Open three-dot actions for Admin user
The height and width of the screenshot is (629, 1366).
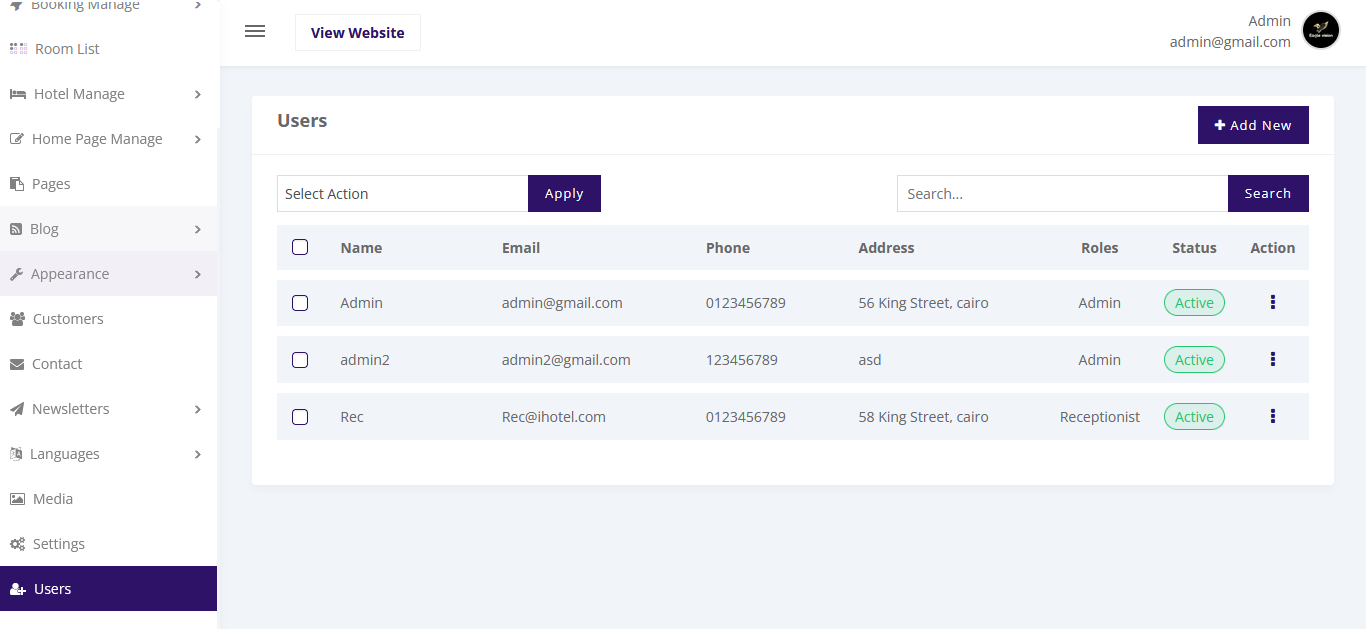pos(1272,302)
